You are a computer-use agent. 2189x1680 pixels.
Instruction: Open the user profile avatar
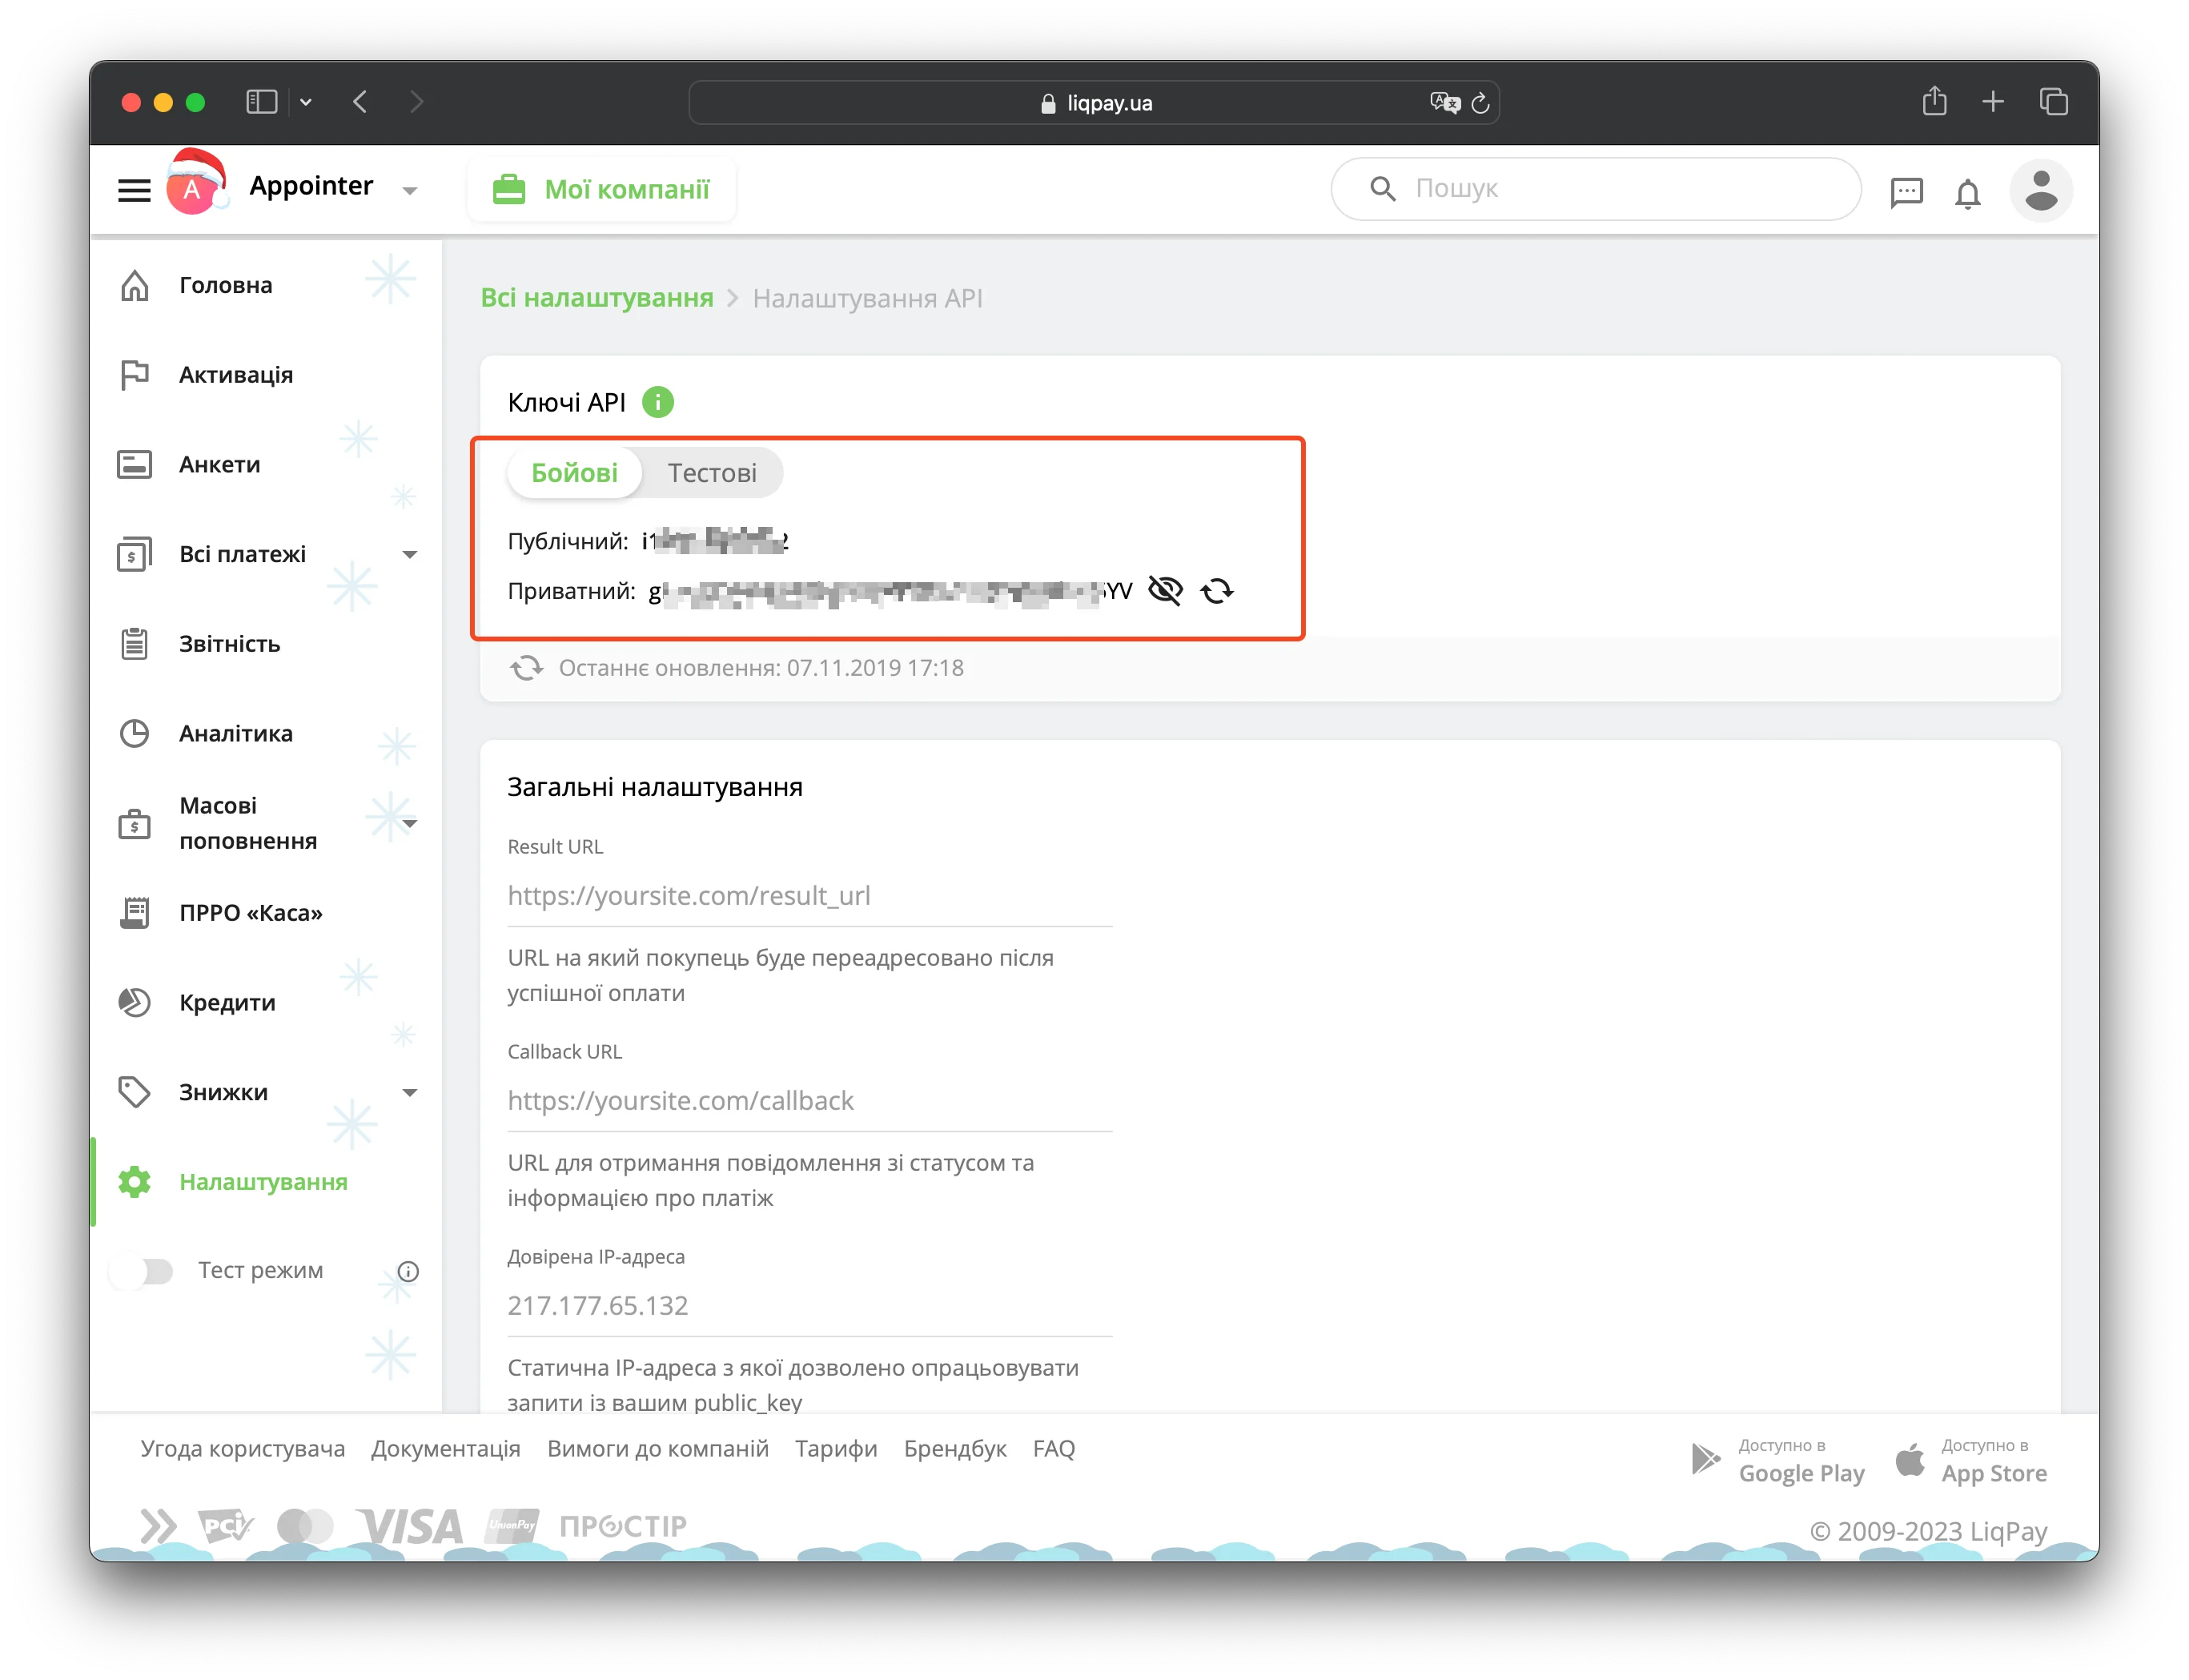coord(2040,190)
